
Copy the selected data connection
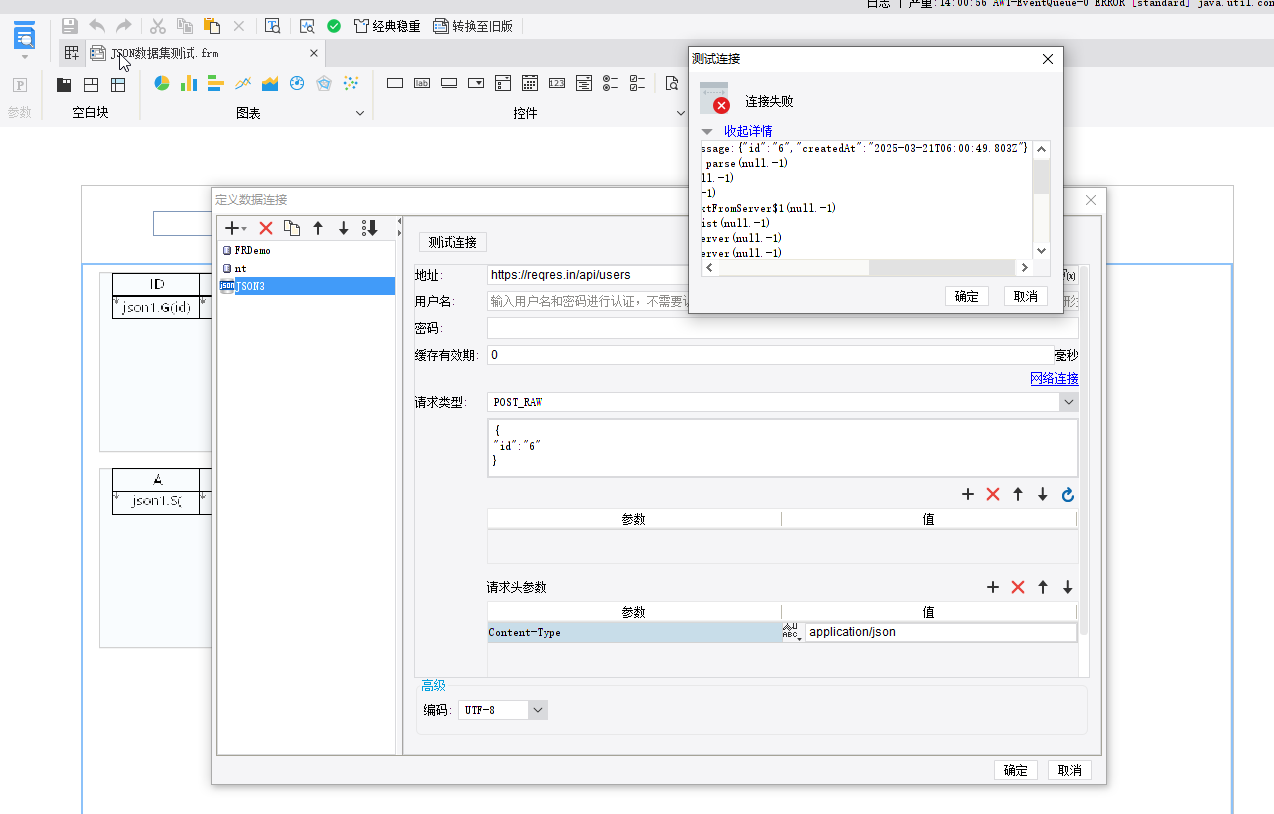(292, 228)
